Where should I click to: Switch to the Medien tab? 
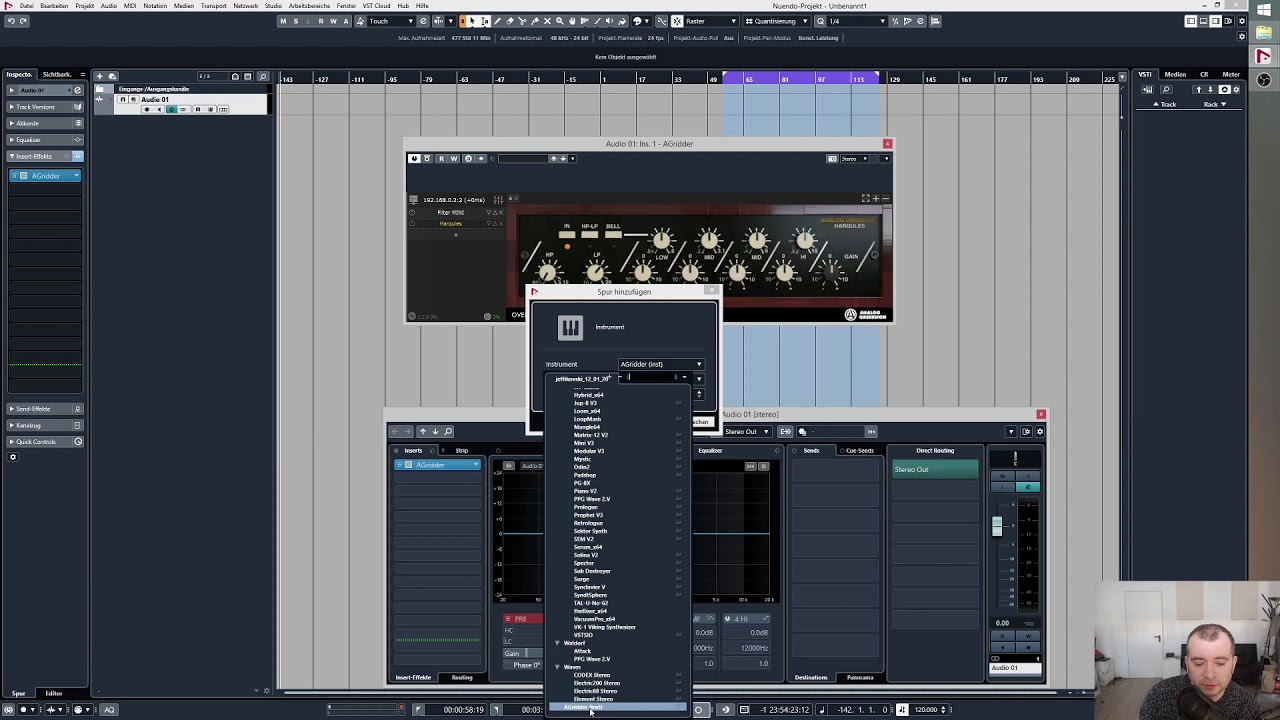pyautogui.click(x=1175, y=75)
